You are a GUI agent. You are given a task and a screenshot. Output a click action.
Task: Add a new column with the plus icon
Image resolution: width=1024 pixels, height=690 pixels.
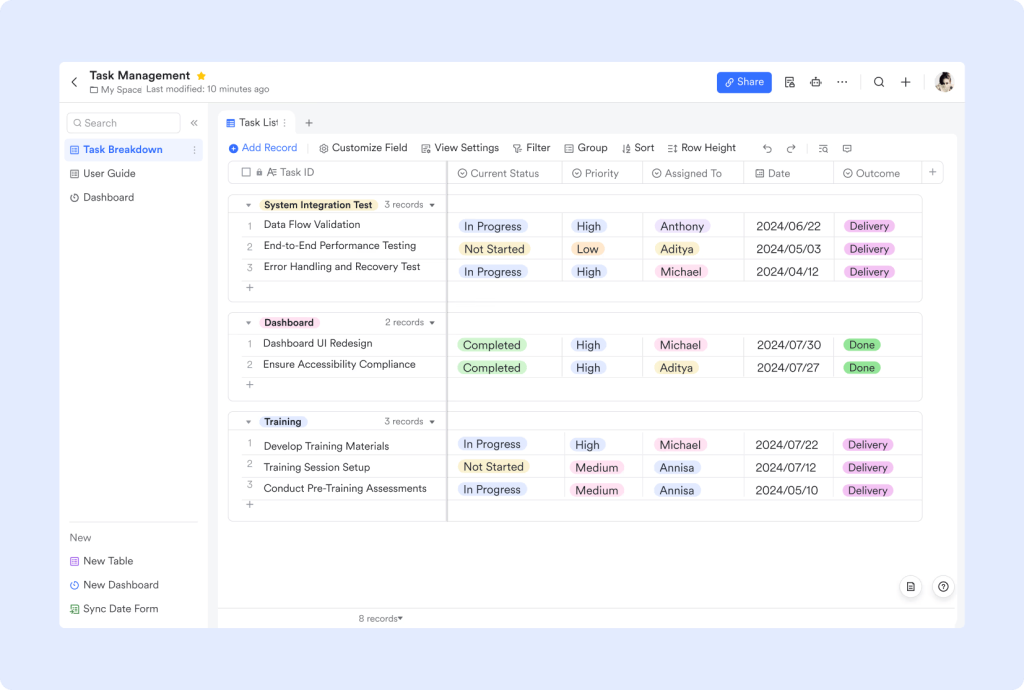pos(933,172)
